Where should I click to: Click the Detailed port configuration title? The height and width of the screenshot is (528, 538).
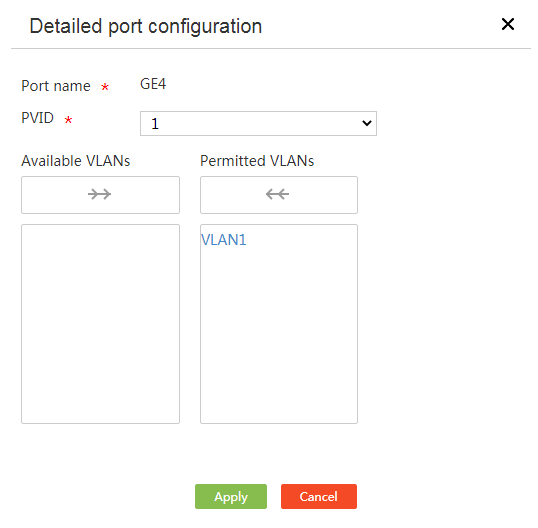coord(146,26)
